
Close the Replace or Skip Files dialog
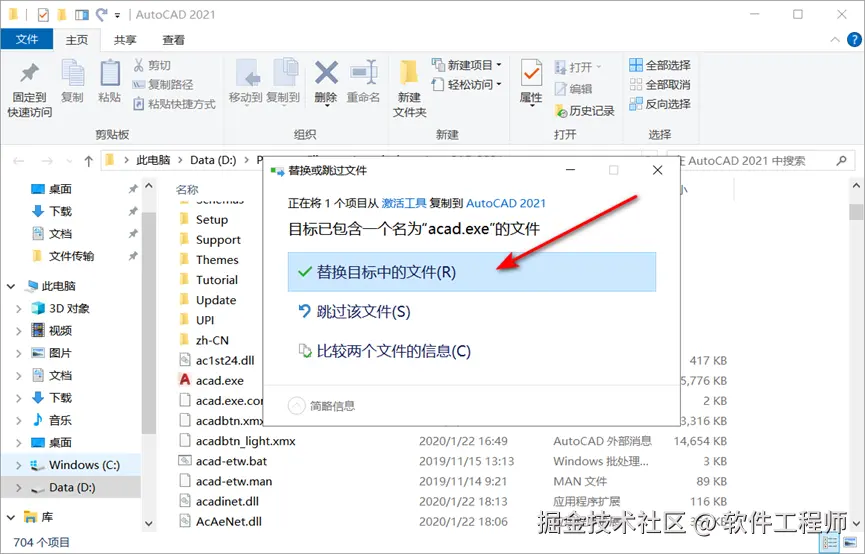pyautogui.click(x=657, y=170)
